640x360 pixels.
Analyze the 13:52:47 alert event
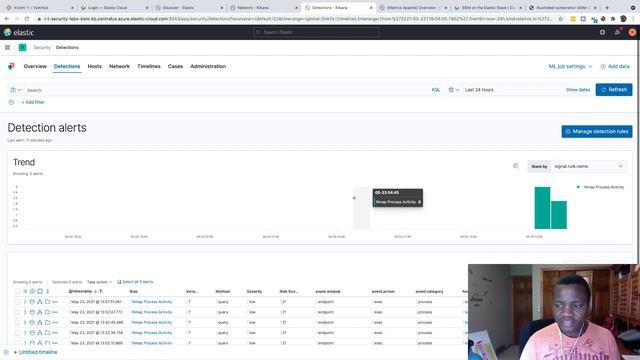[40, 312]
